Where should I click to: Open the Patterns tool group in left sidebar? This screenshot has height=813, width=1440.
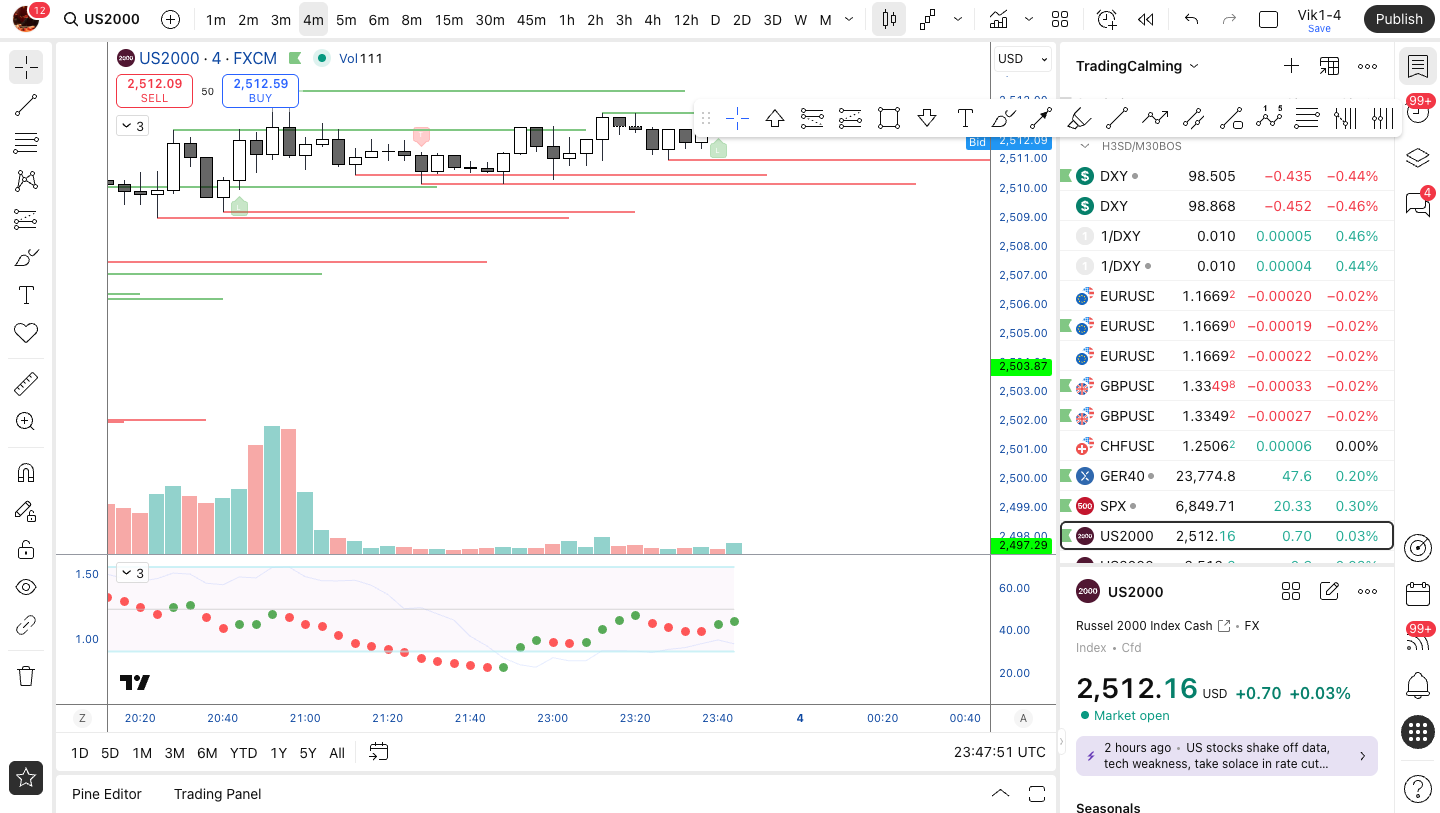26,181
